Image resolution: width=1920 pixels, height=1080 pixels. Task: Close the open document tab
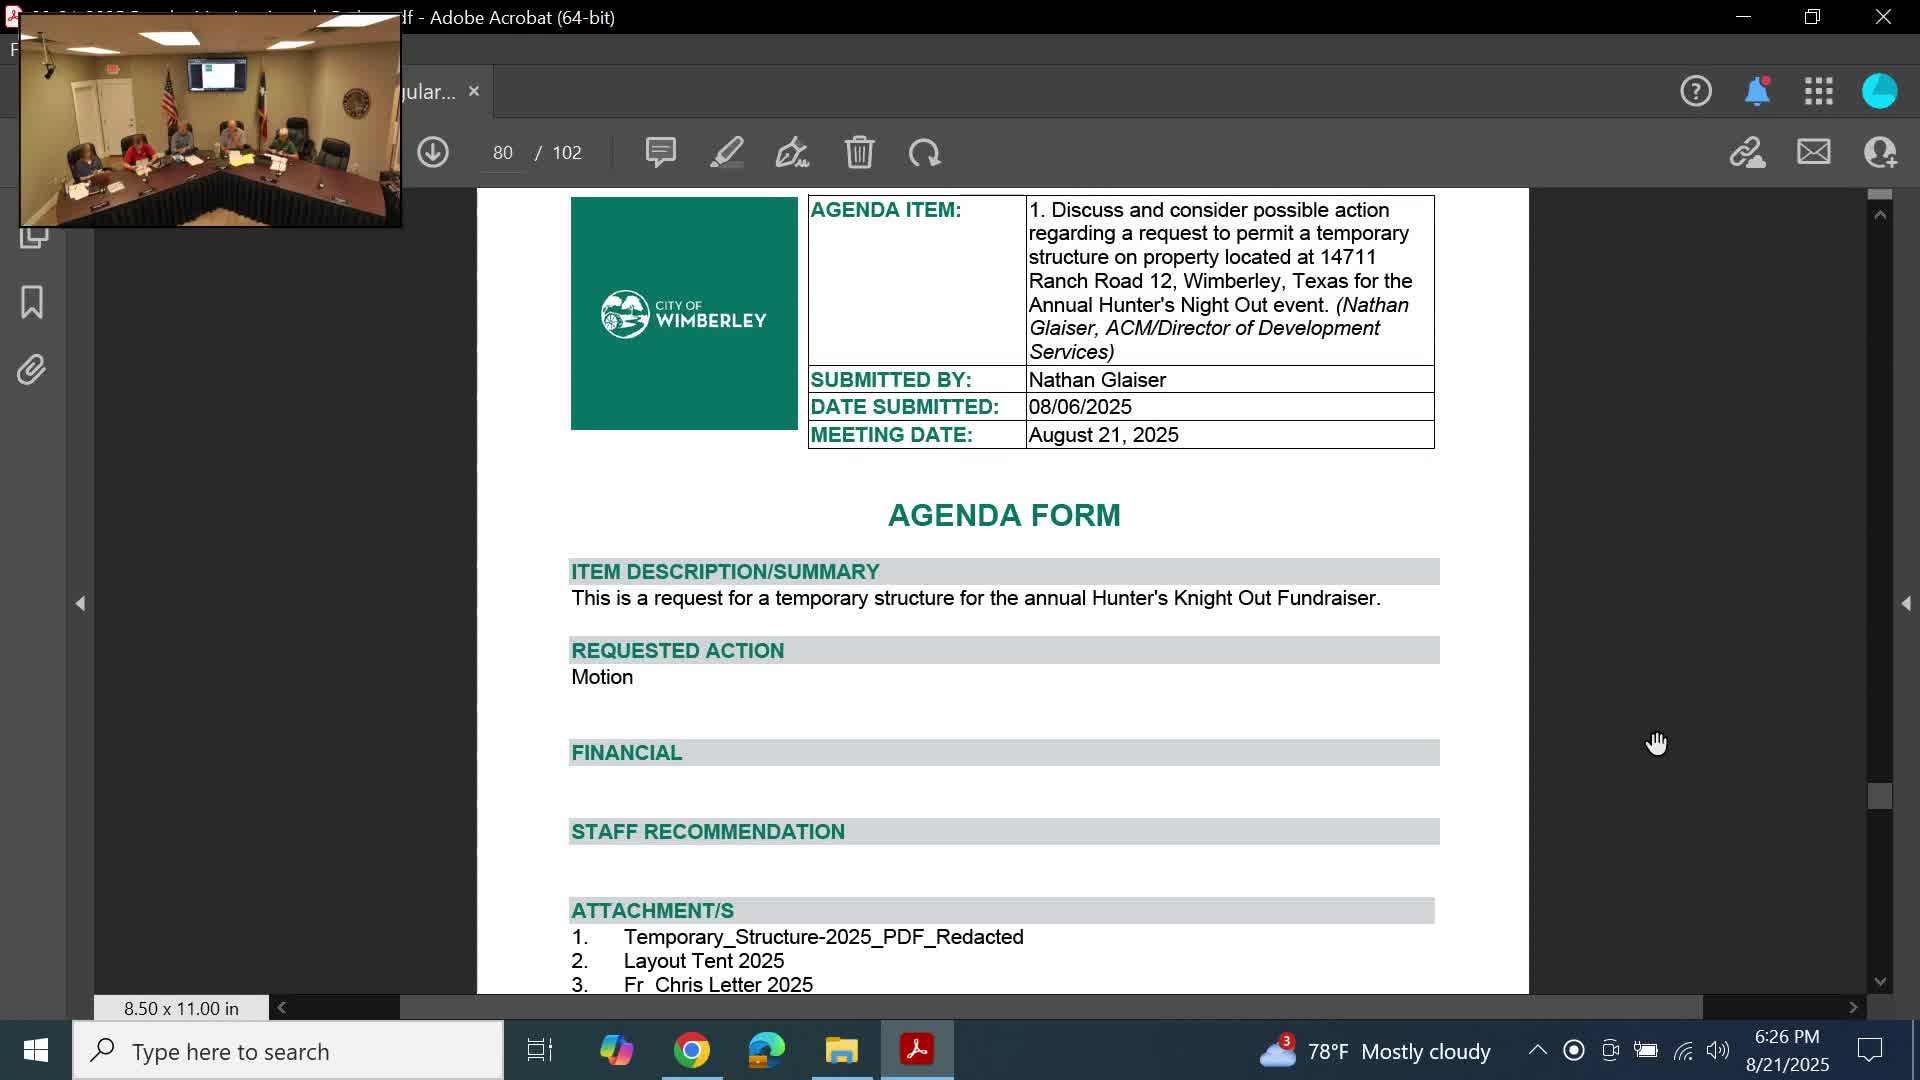(474, 91)
